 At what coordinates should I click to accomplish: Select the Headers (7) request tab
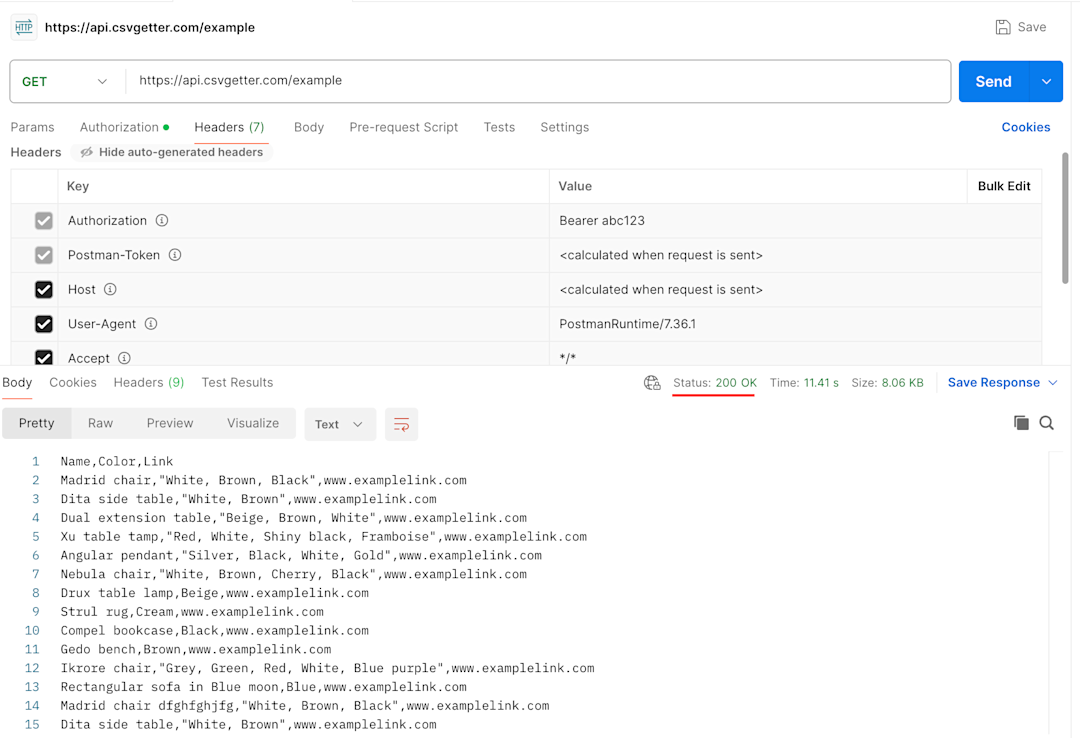pos(229,127)
